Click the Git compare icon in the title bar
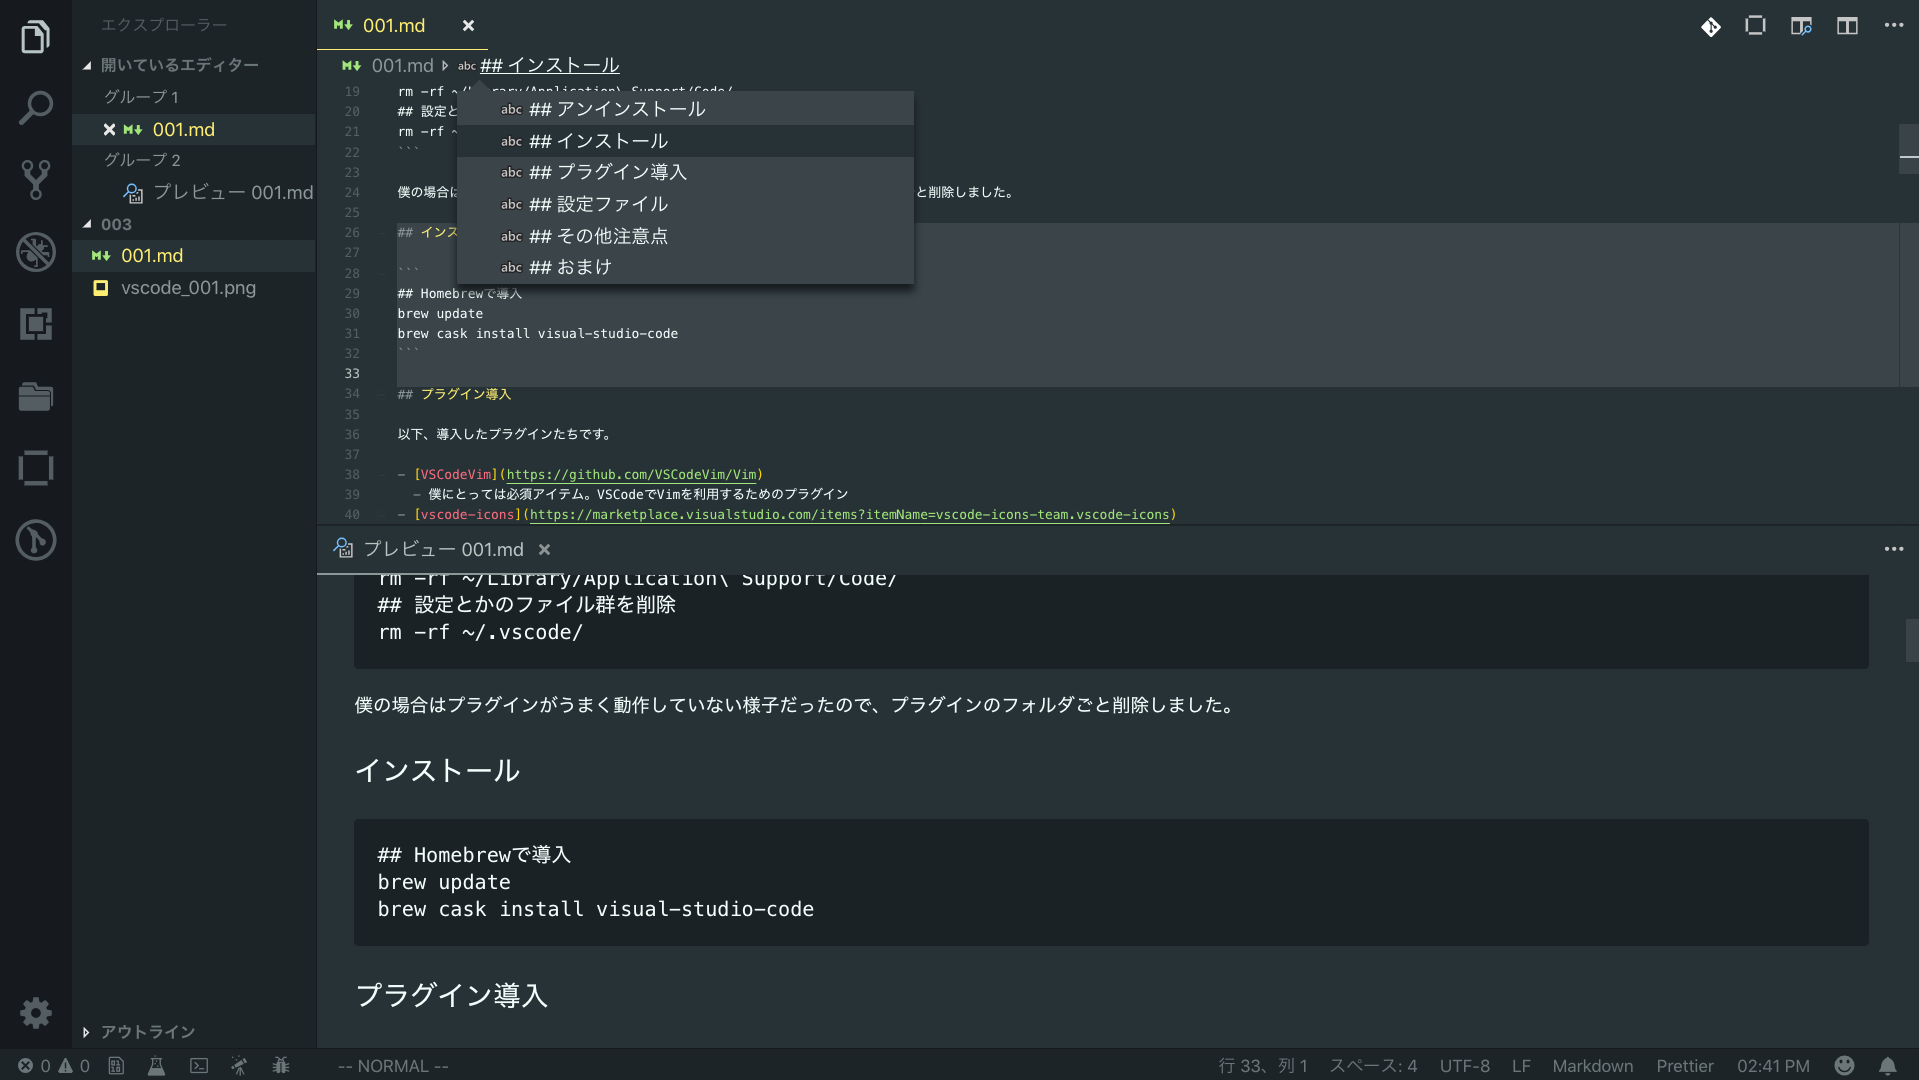 pos(1711,27)
